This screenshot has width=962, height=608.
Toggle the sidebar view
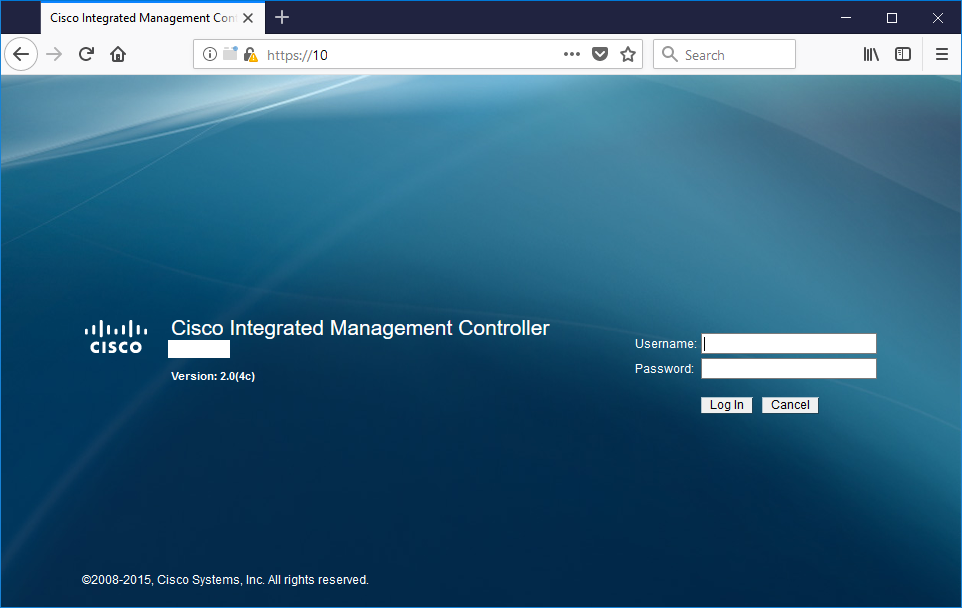point(903,55)
